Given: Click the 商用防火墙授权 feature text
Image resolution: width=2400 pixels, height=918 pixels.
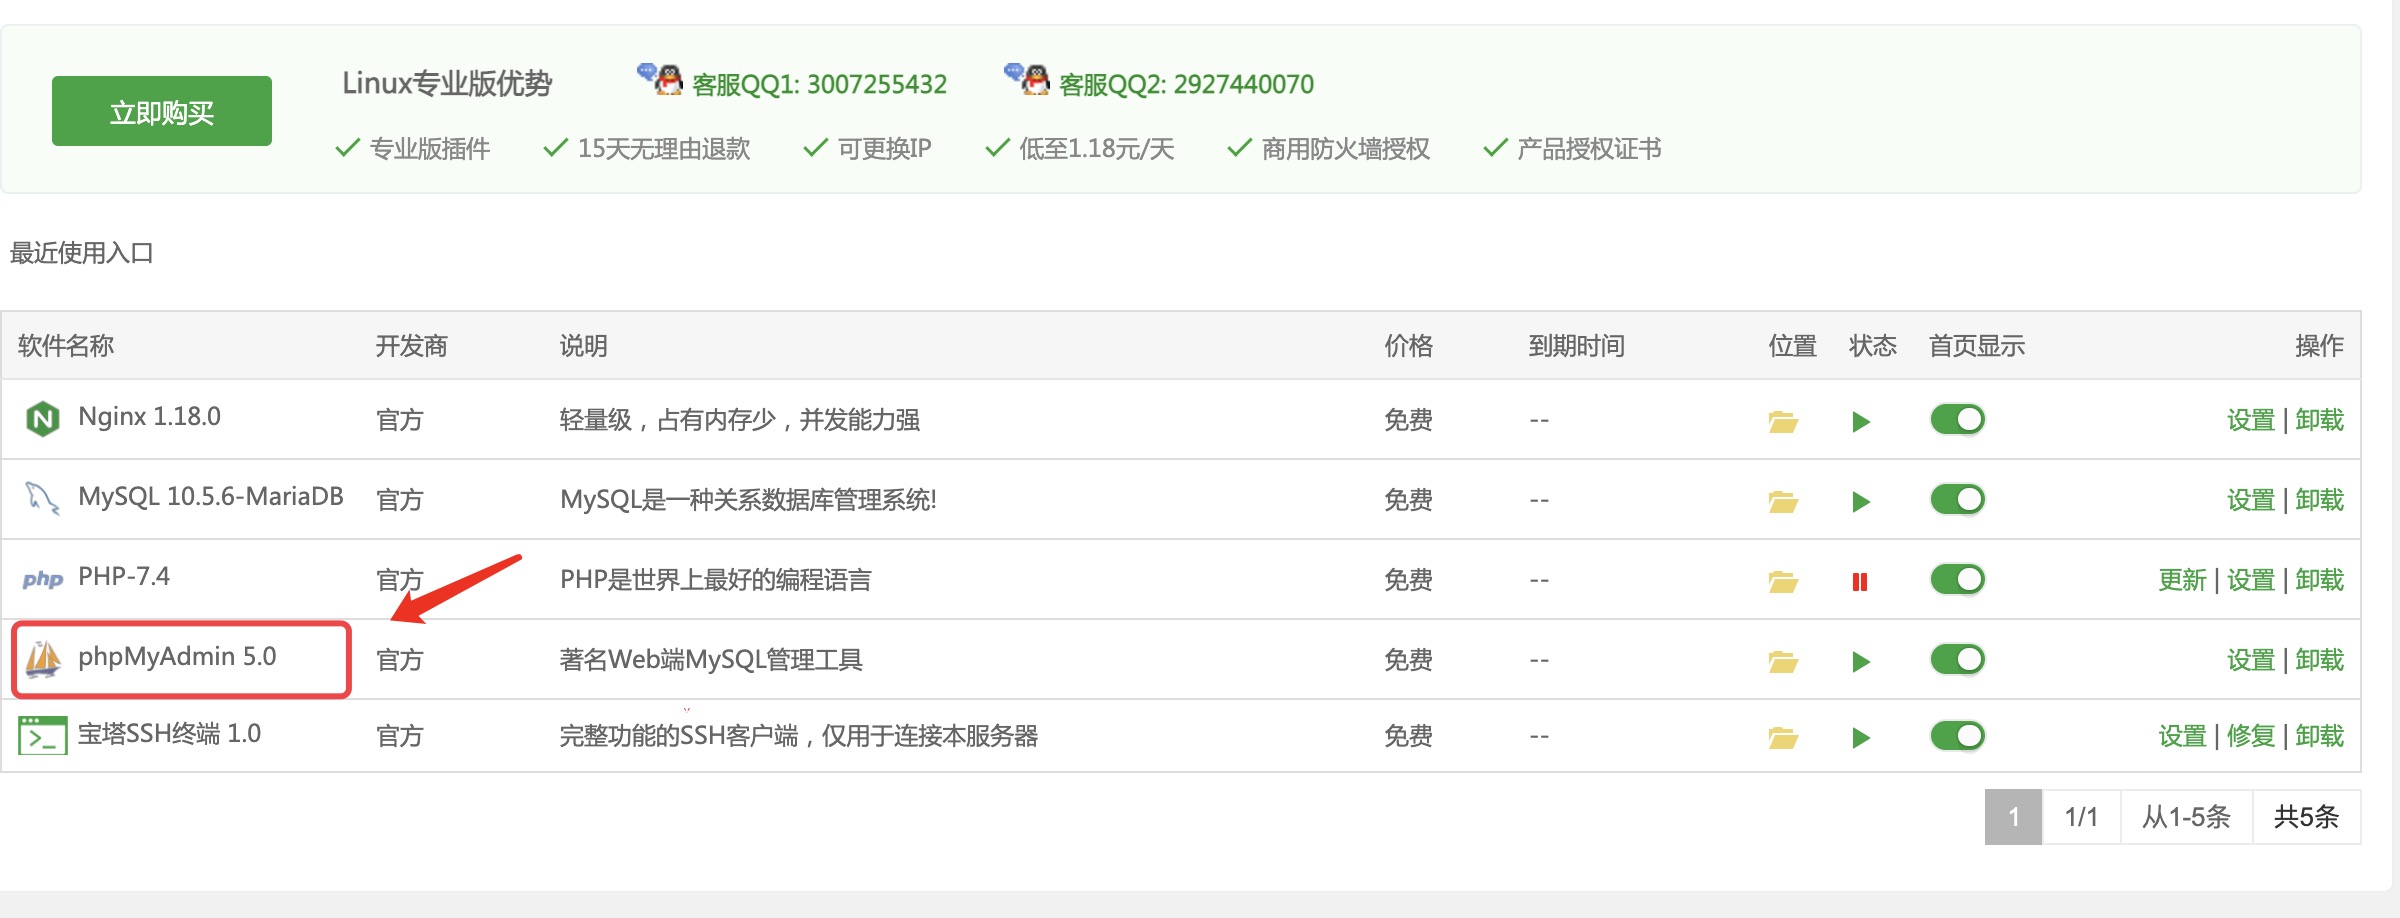Looking at the screenshot, I should [1346, 149].
